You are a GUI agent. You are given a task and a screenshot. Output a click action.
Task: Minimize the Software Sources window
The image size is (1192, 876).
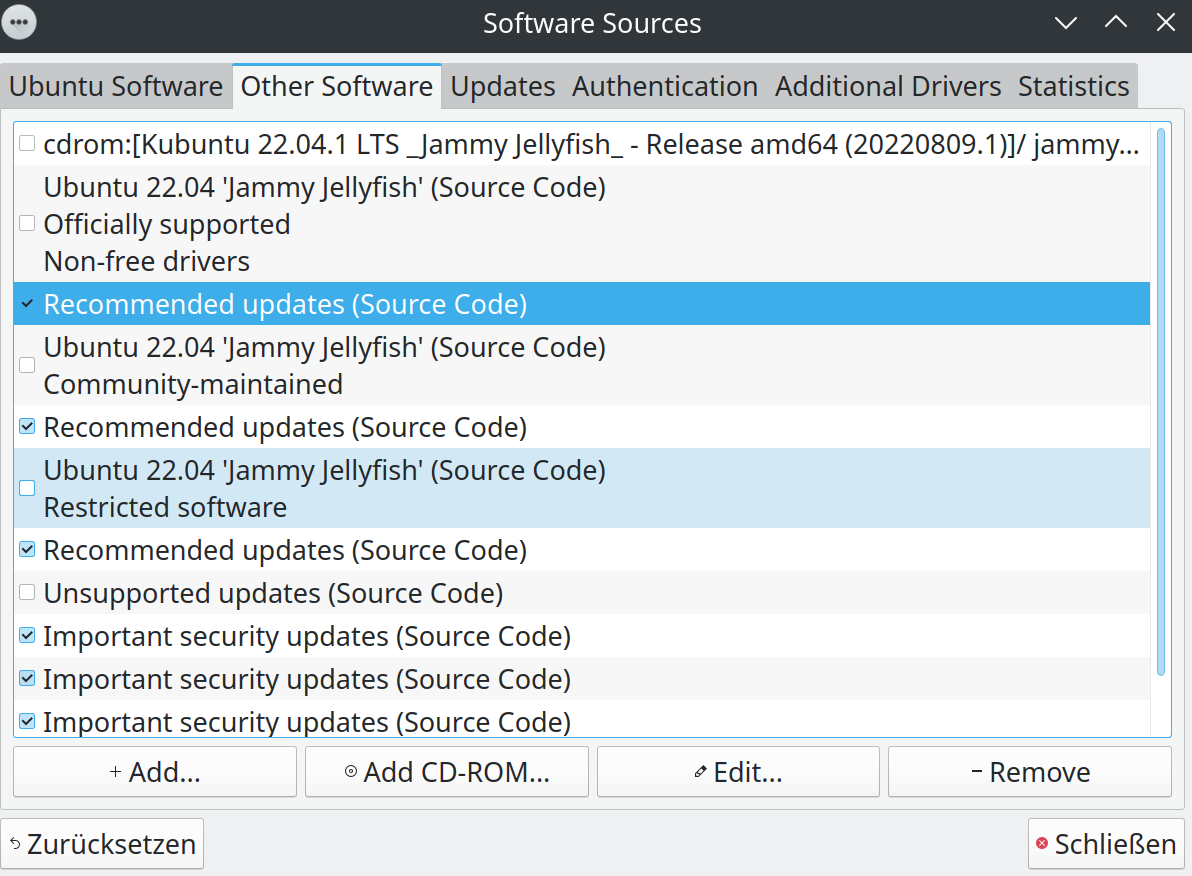pyautogui.click(x=1066, y=23)
